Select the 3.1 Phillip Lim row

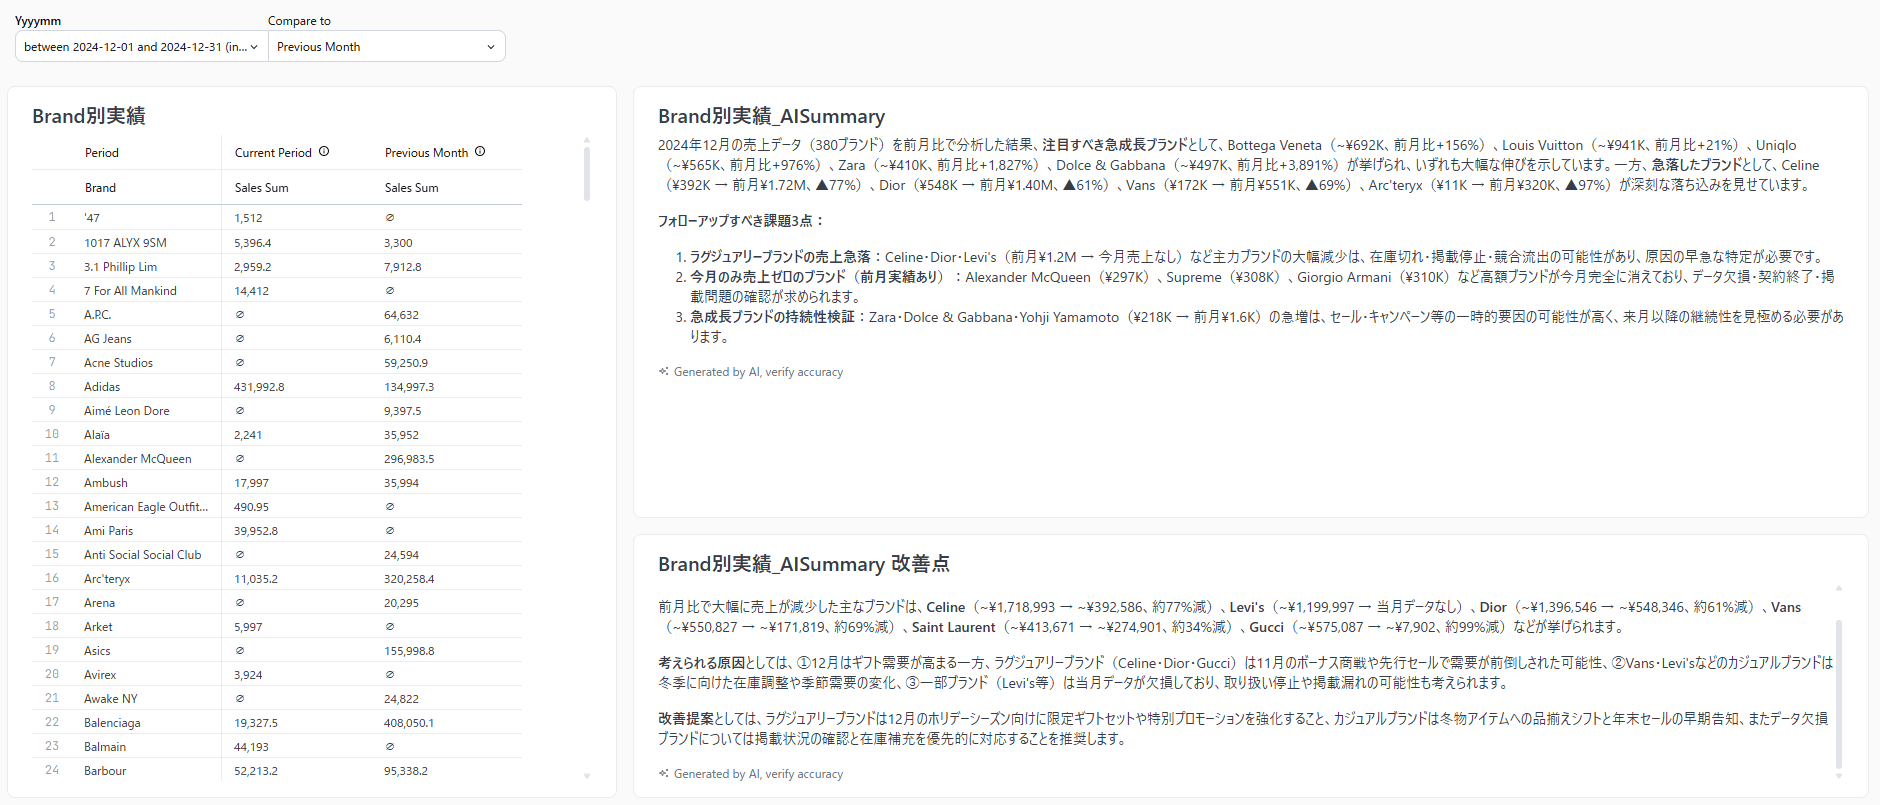[x=277, y=267]
